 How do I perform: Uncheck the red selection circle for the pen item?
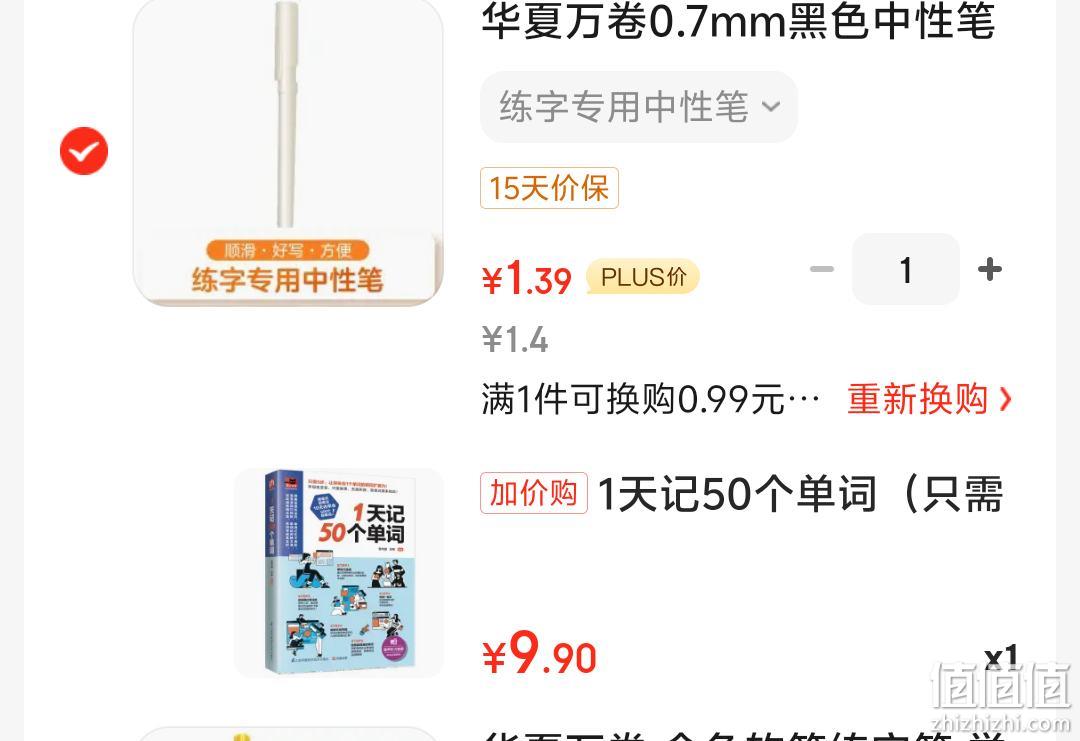tap(84, 151)
